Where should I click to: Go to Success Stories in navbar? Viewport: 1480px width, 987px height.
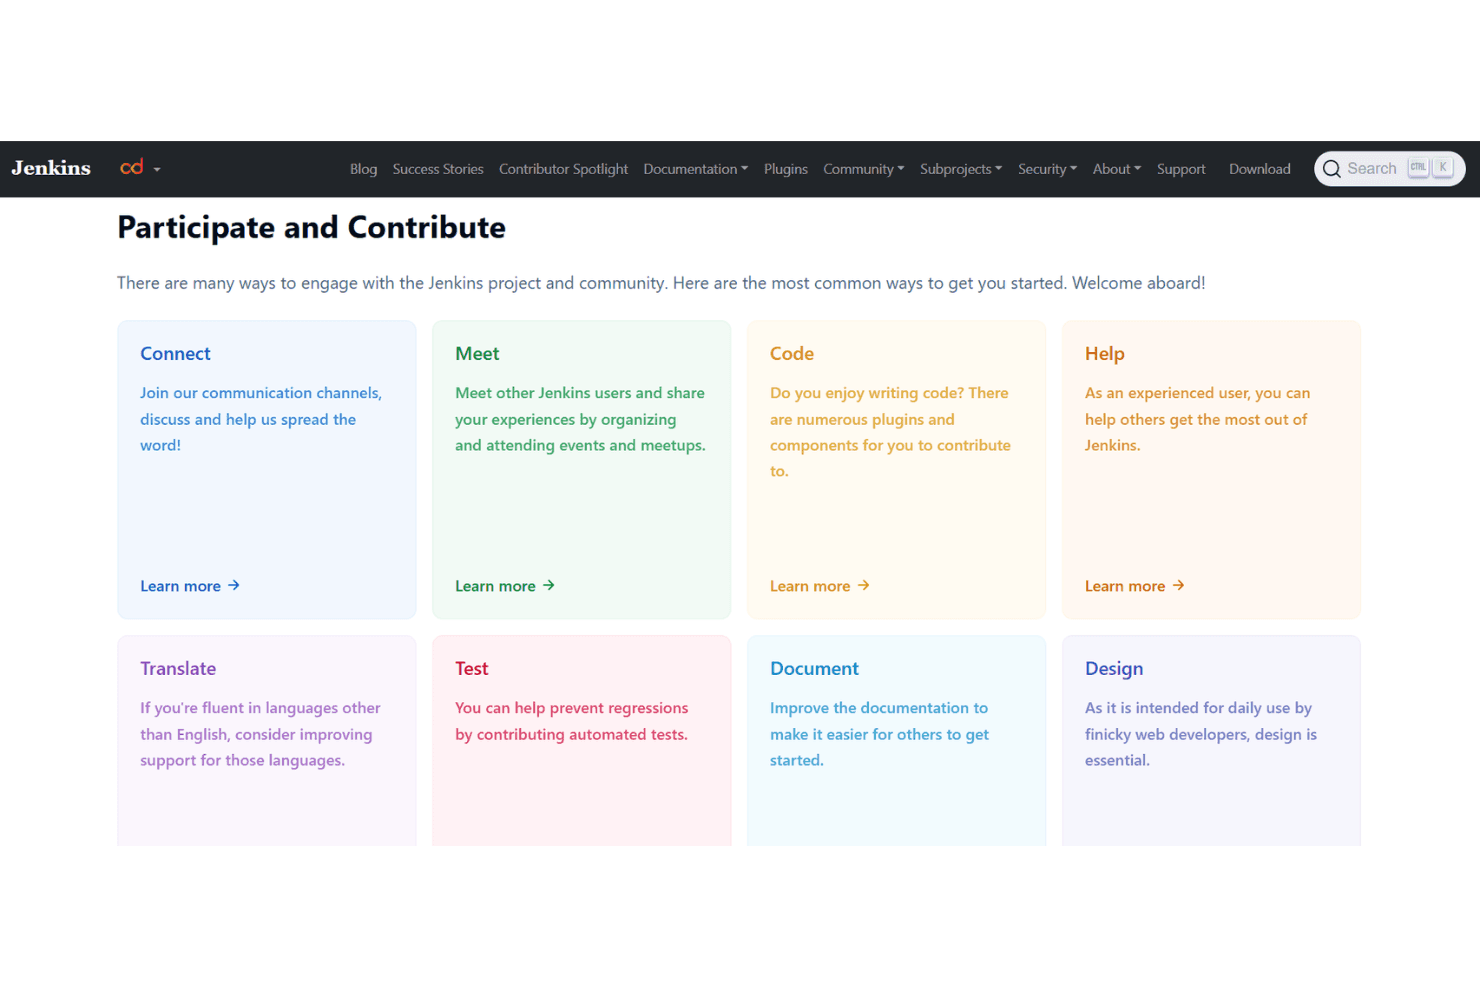[438, 169]
